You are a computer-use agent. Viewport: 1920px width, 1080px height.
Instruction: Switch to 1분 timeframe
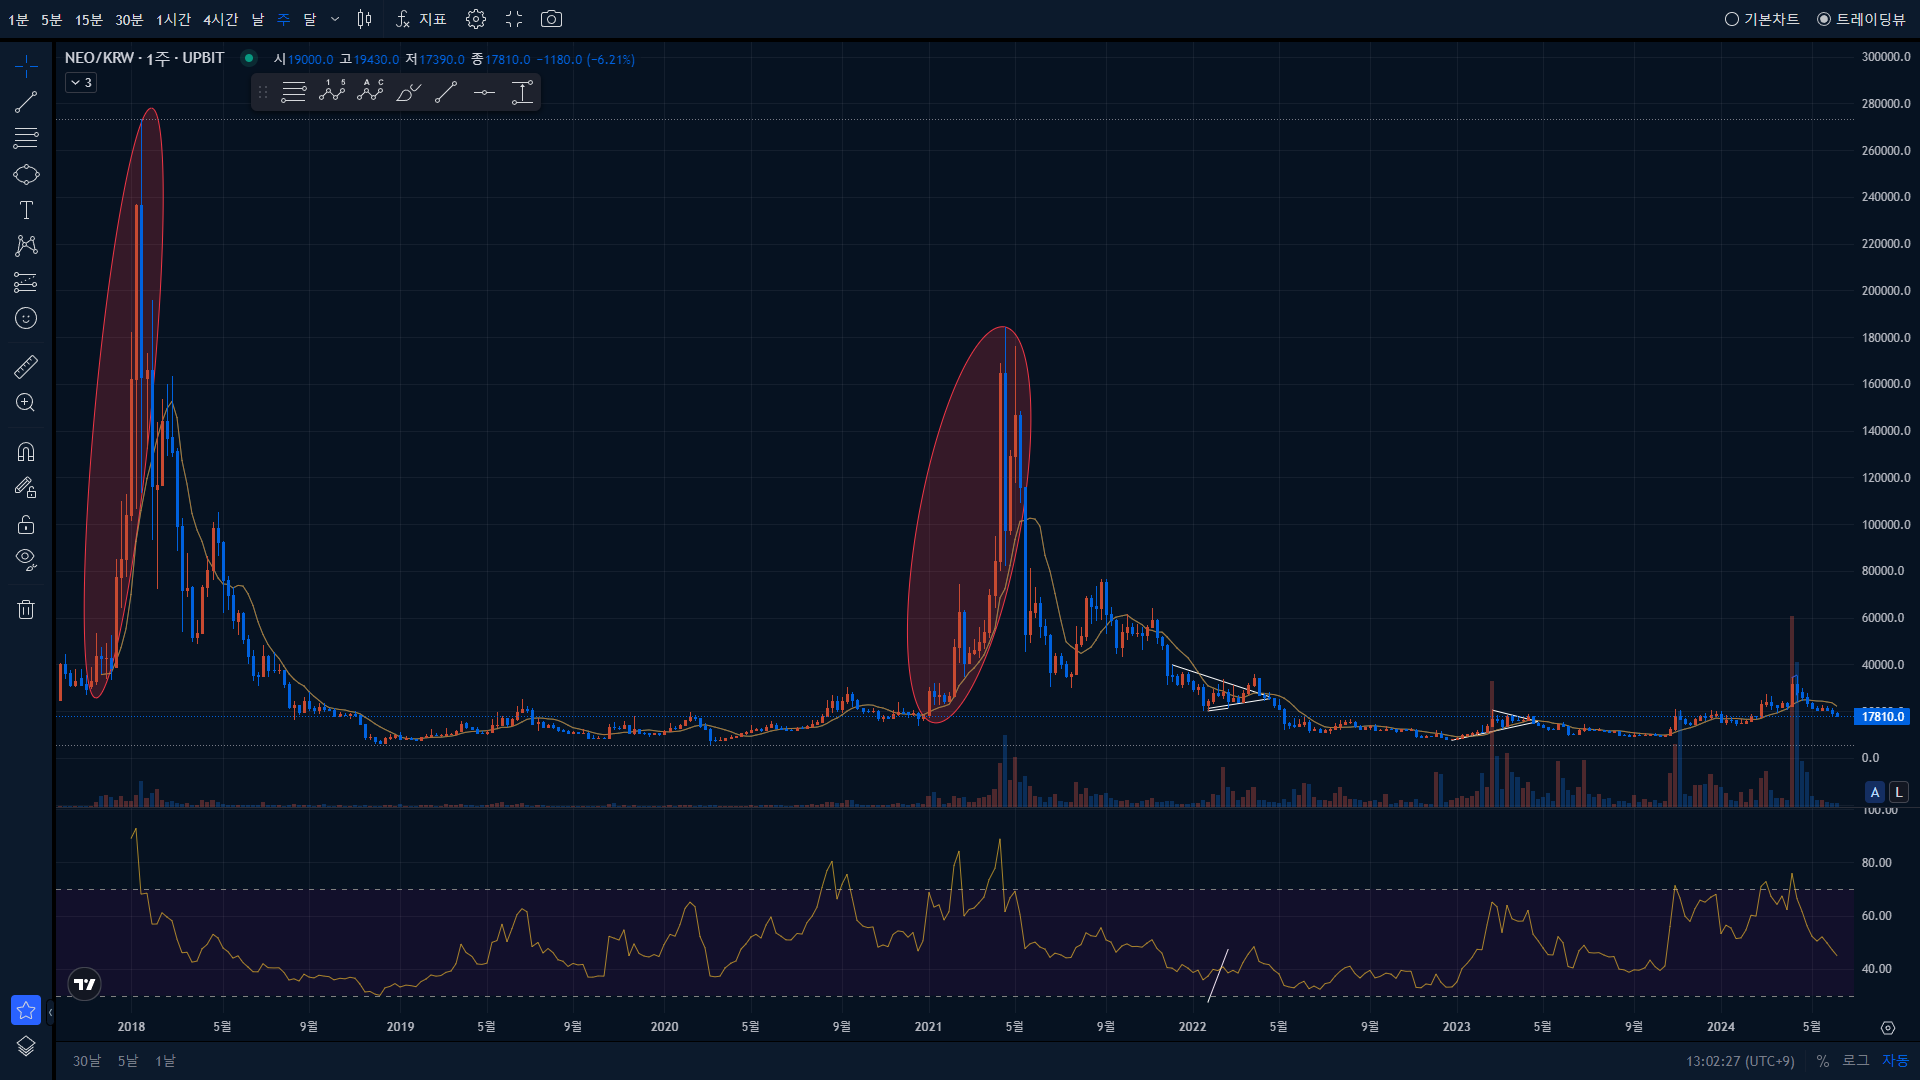tap(18, 20)
